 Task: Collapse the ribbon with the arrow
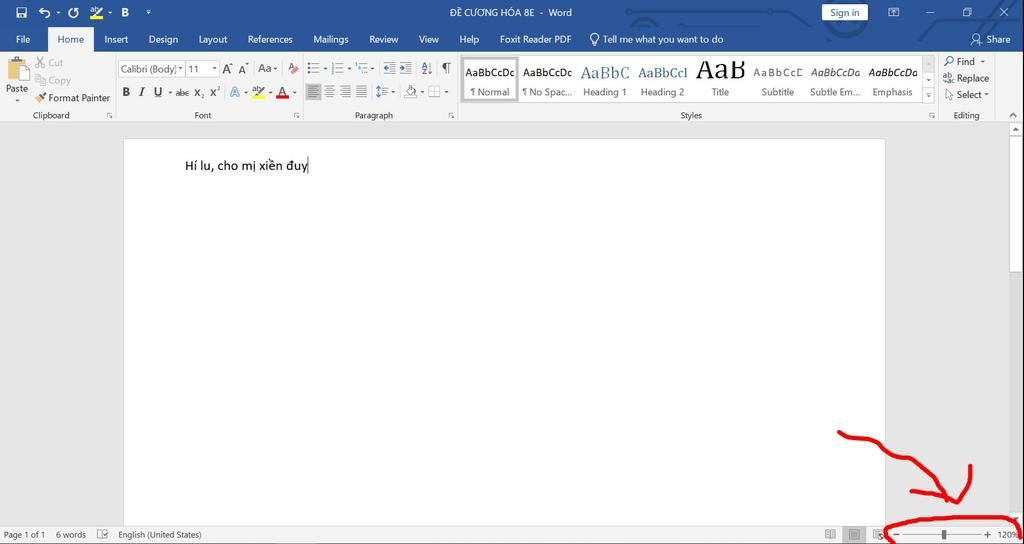[1013, 115]
